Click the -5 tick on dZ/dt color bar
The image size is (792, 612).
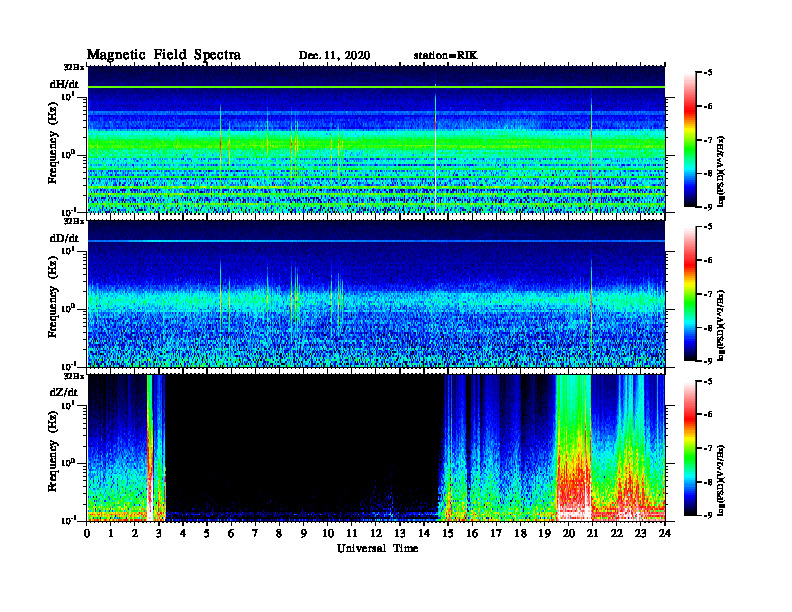point(708,381)
